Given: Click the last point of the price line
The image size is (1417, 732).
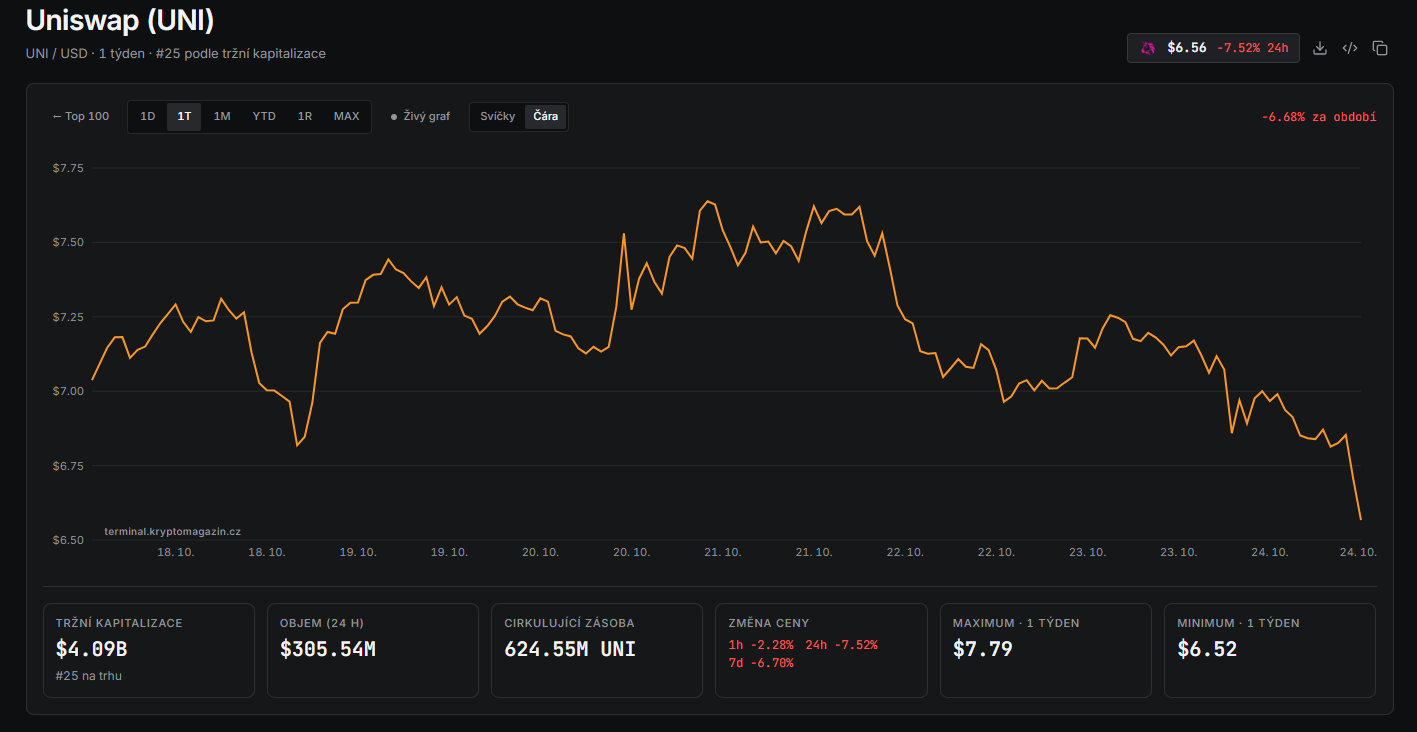Looking at the screenshot, I should pos(1361,519).
